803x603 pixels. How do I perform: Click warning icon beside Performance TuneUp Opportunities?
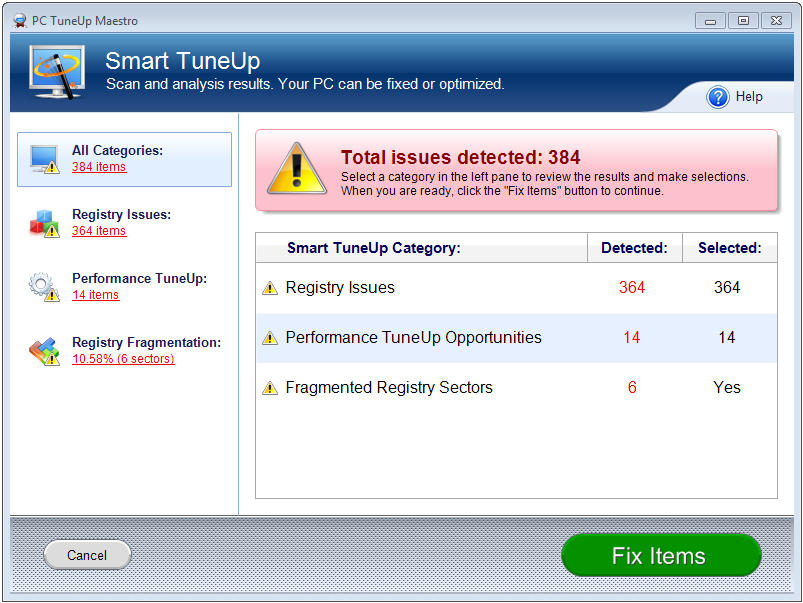click(270, 338)
